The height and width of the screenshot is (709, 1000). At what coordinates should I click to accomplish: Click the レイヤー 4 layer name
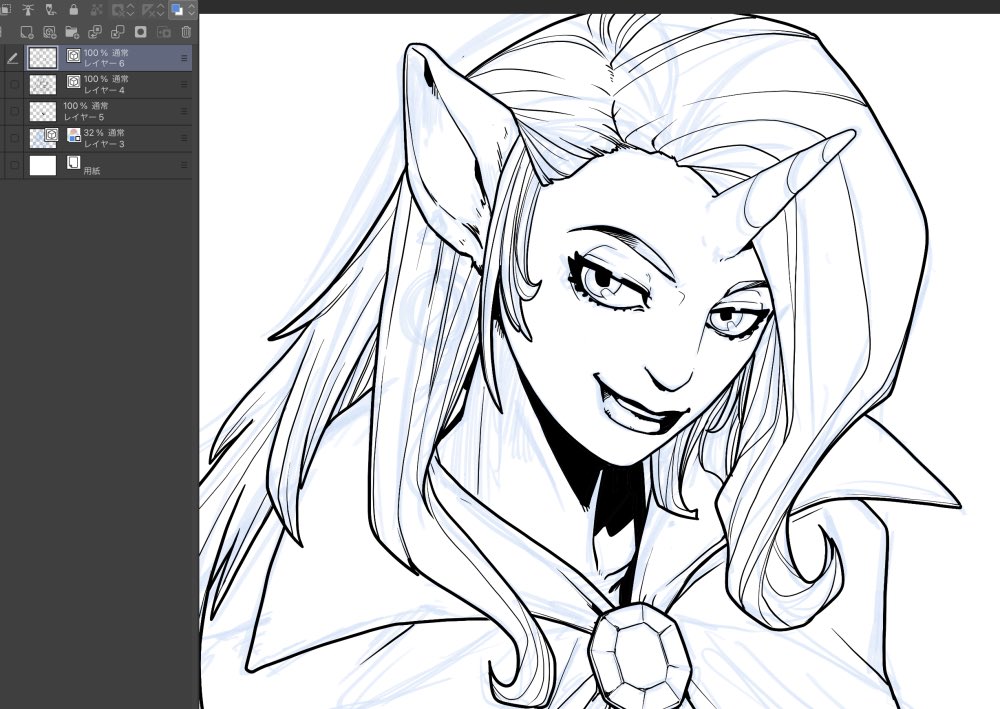click(x=104, y=91)
